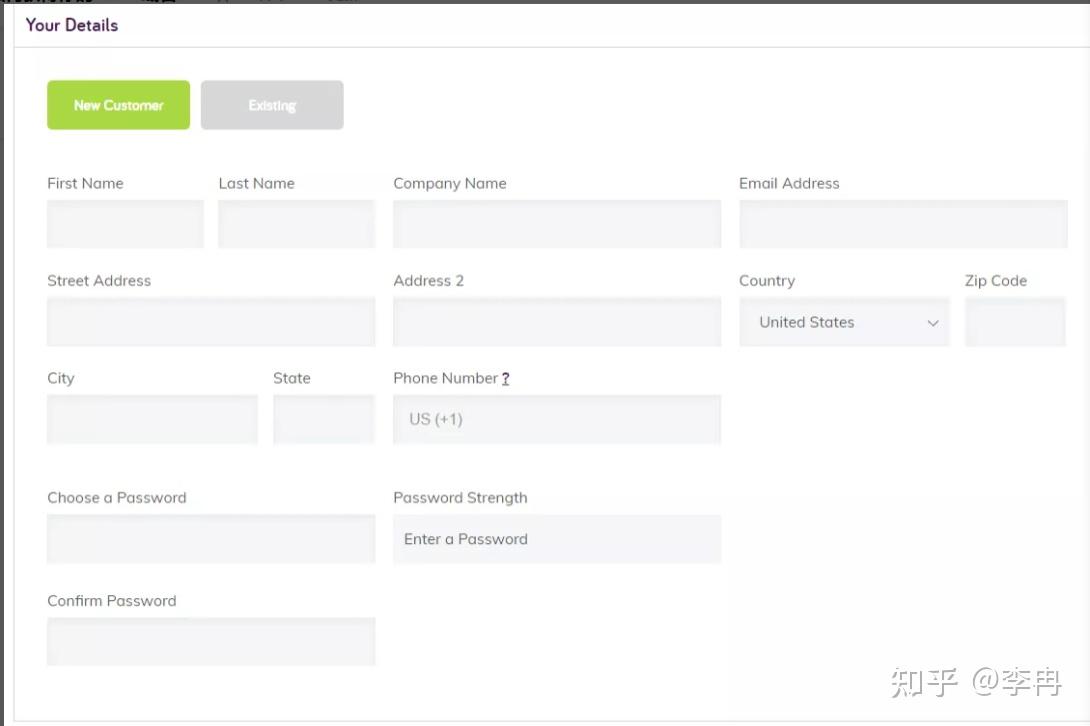Click the Your Details section heading
The width and height of the screenshot is (1090, 726).
pos(72,25)
